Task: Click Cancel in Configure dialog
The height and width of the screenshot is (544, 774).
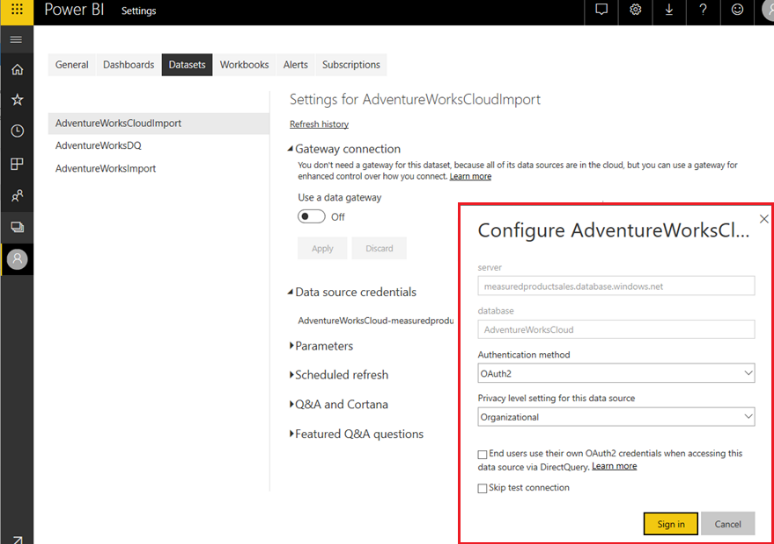Action: click(x=728, y=524)
